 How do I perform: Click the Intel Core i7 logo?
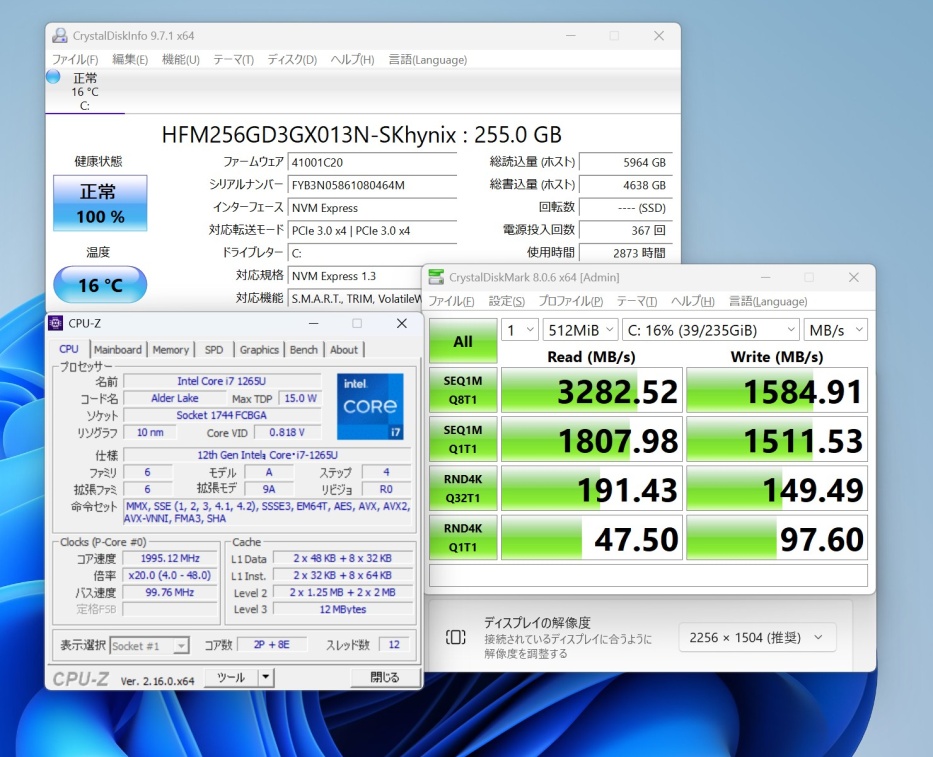point(370,406)
